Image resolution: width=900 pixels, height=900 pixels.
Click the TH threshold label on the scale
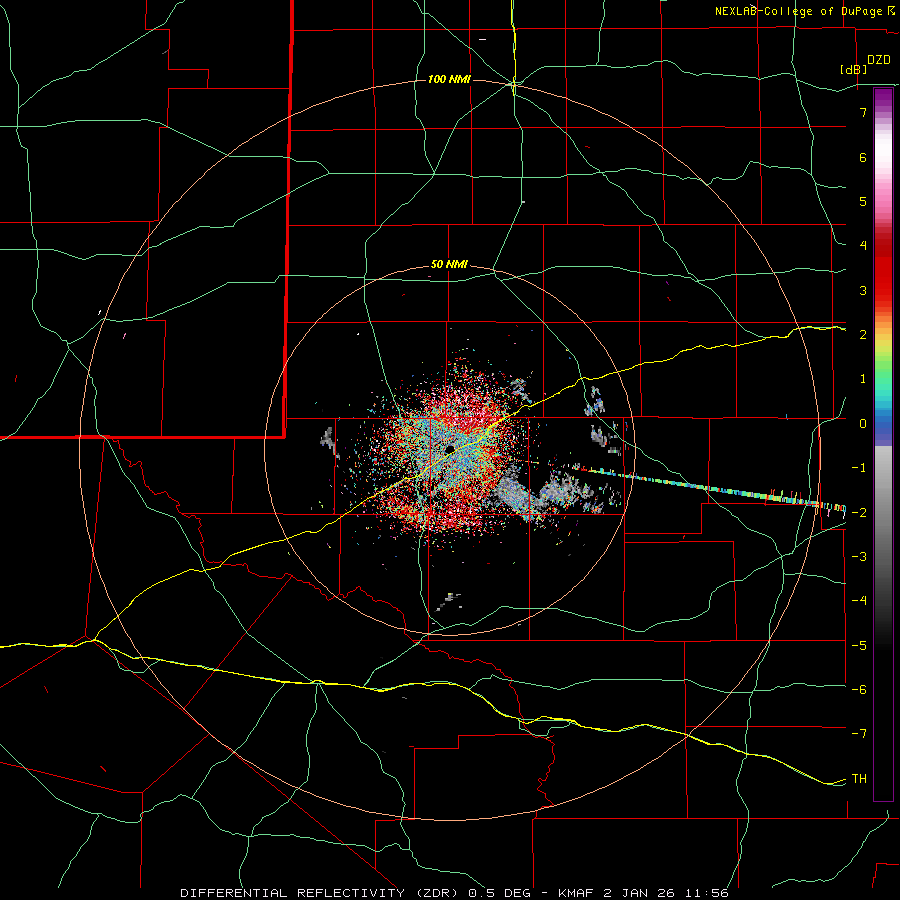pos(859,779)
